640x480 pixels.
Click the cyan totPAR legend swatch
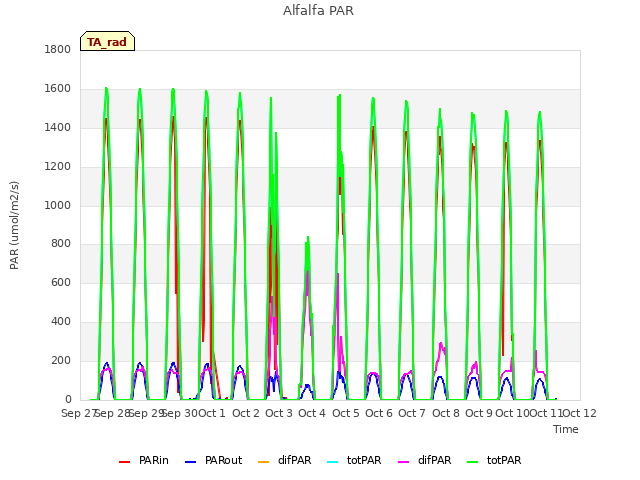coord(333,462)
